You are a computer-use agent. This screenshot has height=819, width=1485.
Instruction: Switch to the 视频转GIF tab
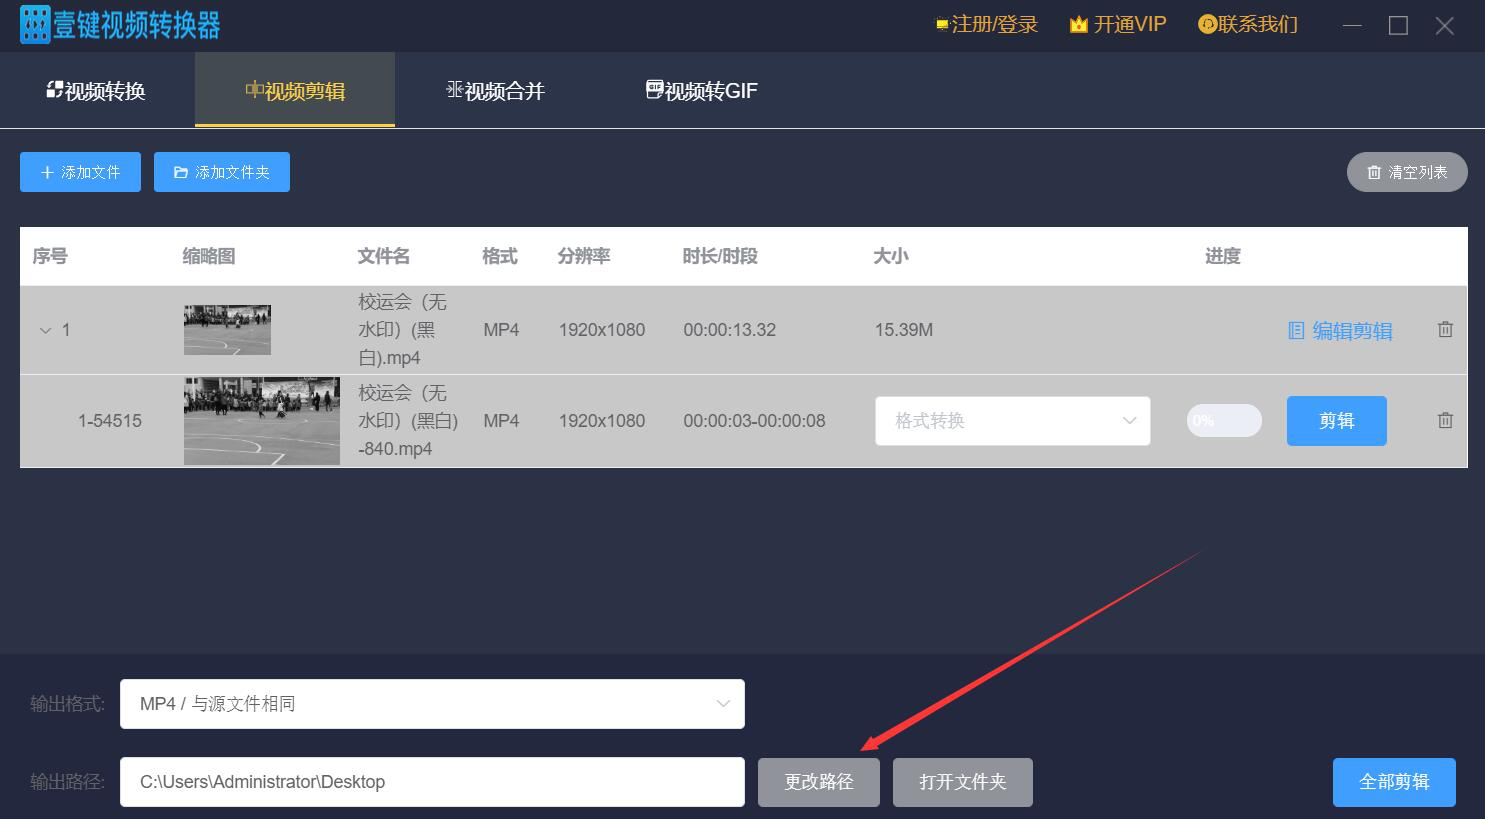(701, 90)
